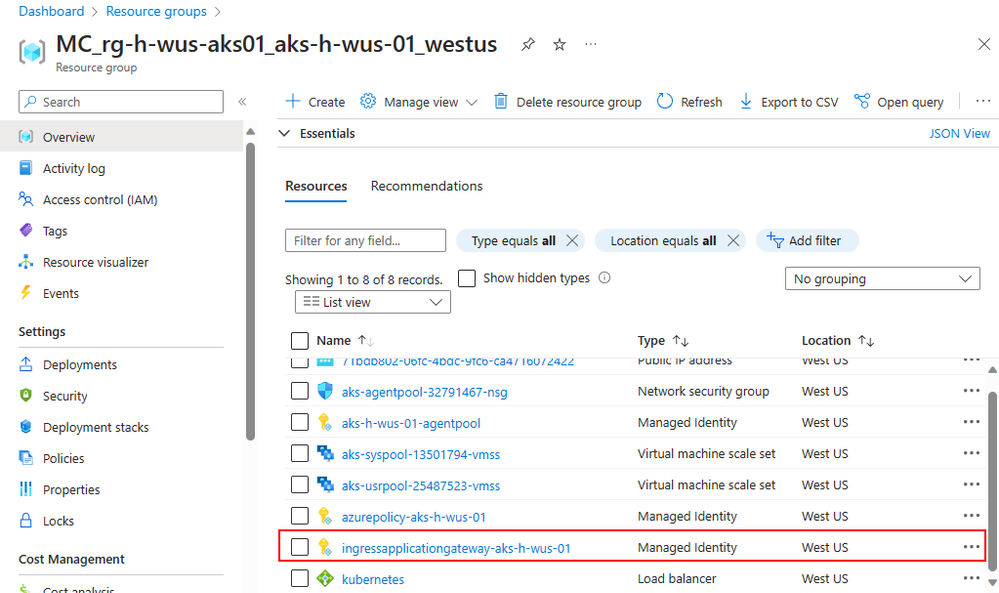The width and height of the screenshot is (999, 593).
Task: Close the resource group blade
Action: click(x=984, y=44)
